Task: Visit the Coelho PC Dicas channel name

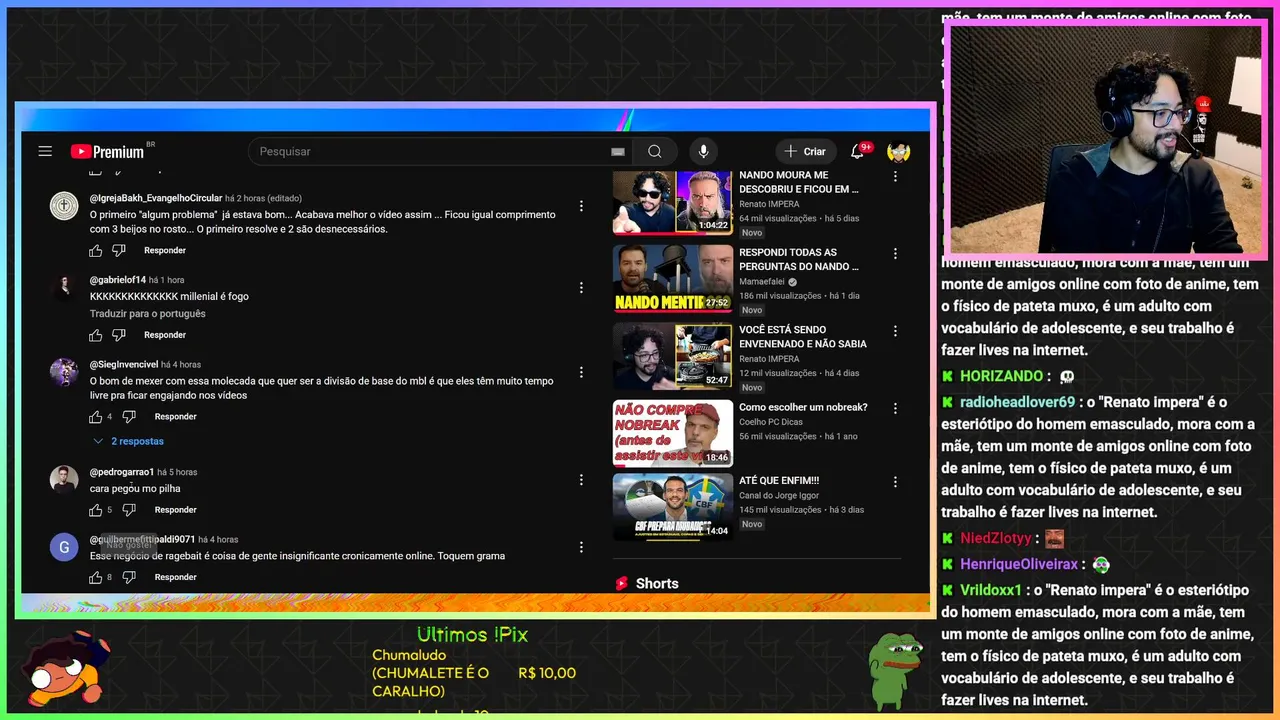Action: [x=773, y=422]
